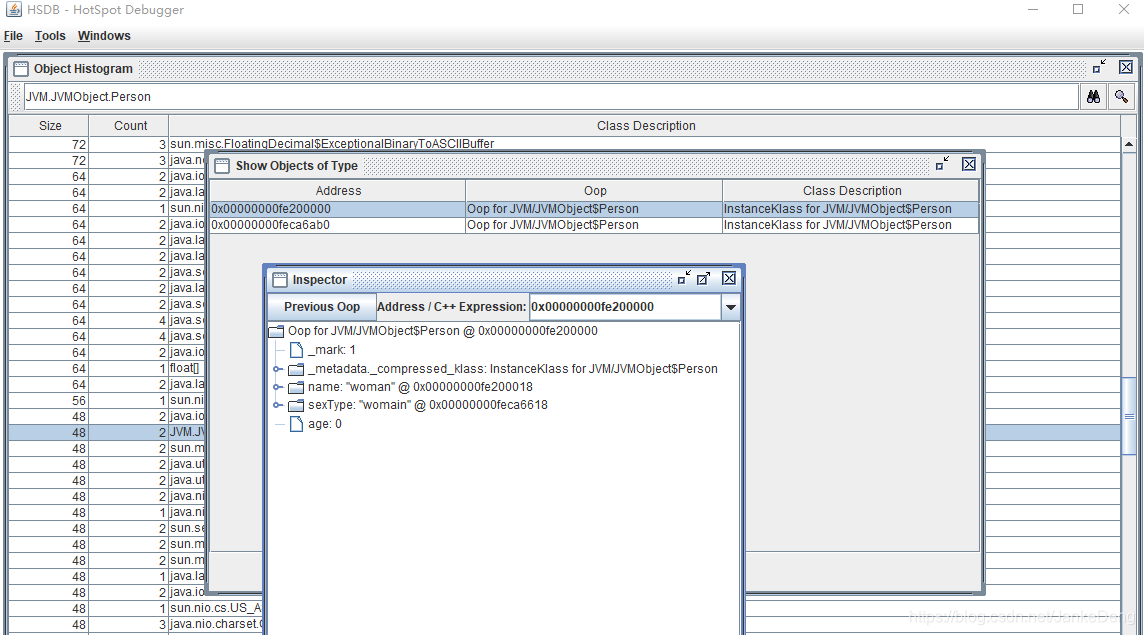Click the HSDB Java application icon

13,9
